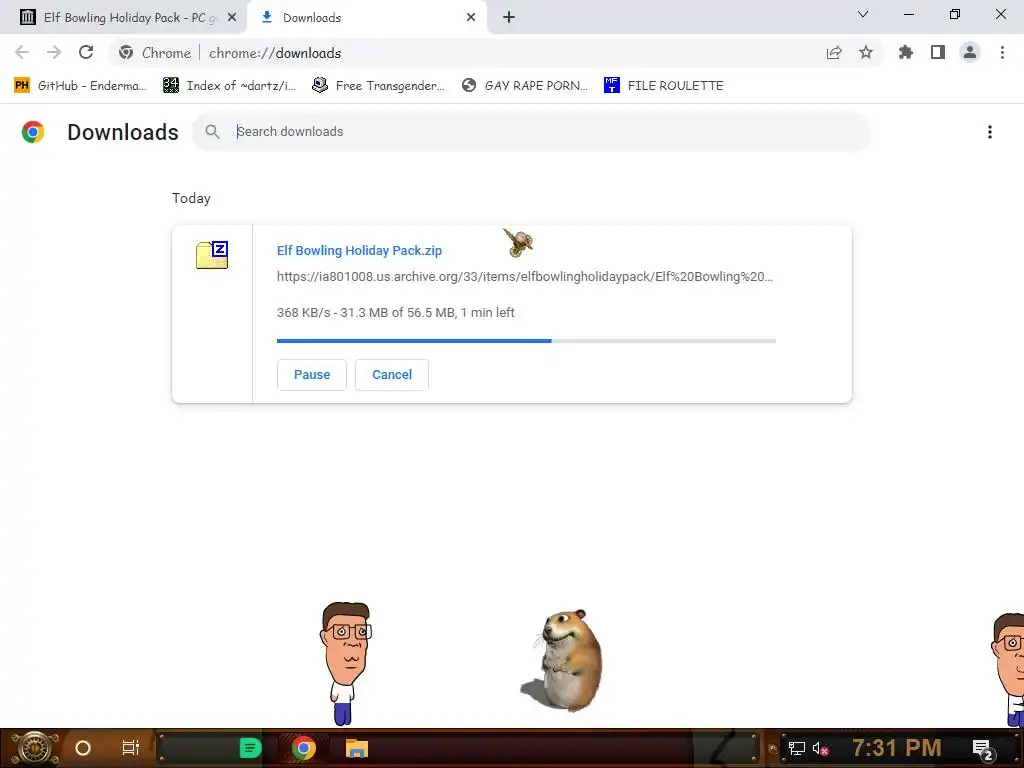This screenshot has height=768, width=1024.
Task: Click the archive.org download source URL
Action: pyautogui.click(x=524, y=277)
